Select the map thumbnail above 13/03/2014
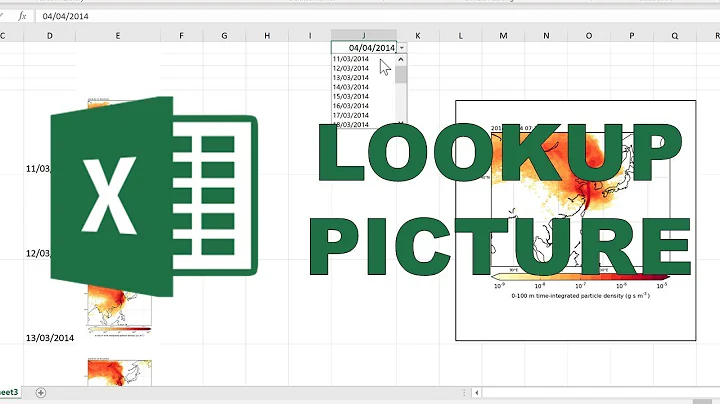 coord(119,310)
